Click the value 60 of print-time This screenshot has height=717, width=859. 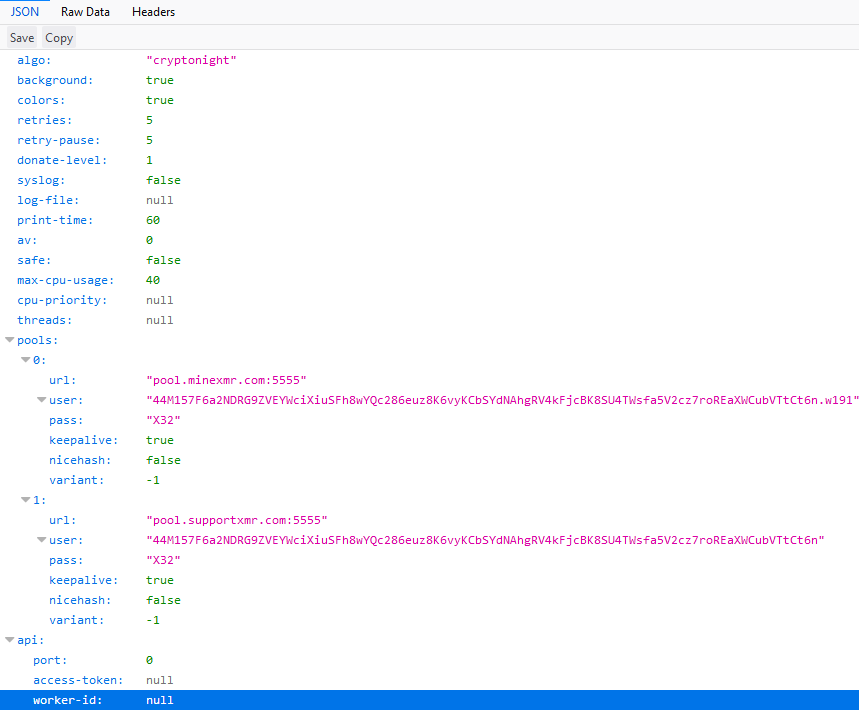tap(153, 220)
